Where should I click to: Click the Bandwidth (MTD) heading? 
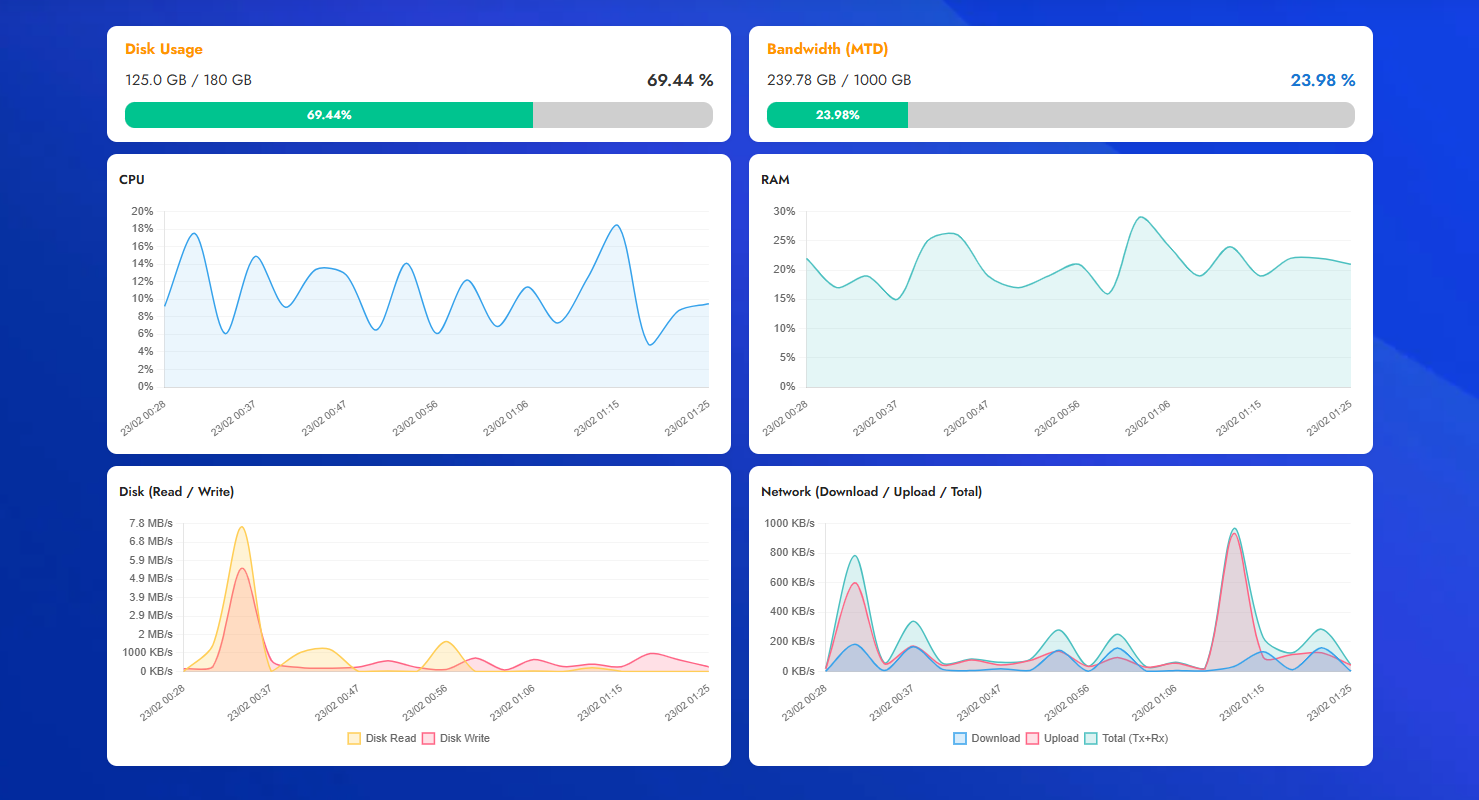point(827,49)
